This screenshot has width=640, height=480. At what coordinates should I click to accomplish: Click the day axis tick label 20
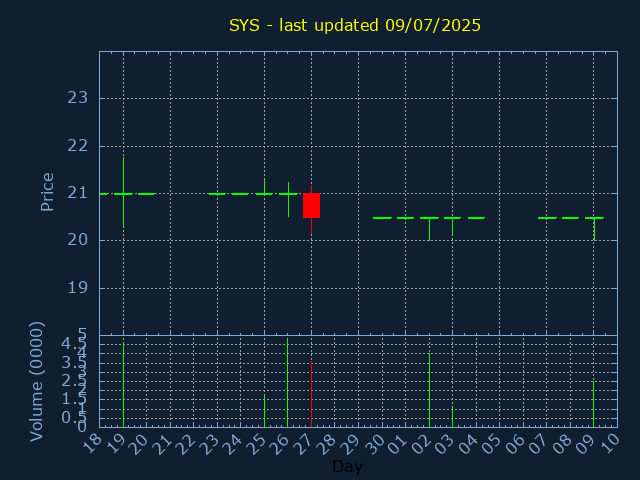(x=140, y=443)
